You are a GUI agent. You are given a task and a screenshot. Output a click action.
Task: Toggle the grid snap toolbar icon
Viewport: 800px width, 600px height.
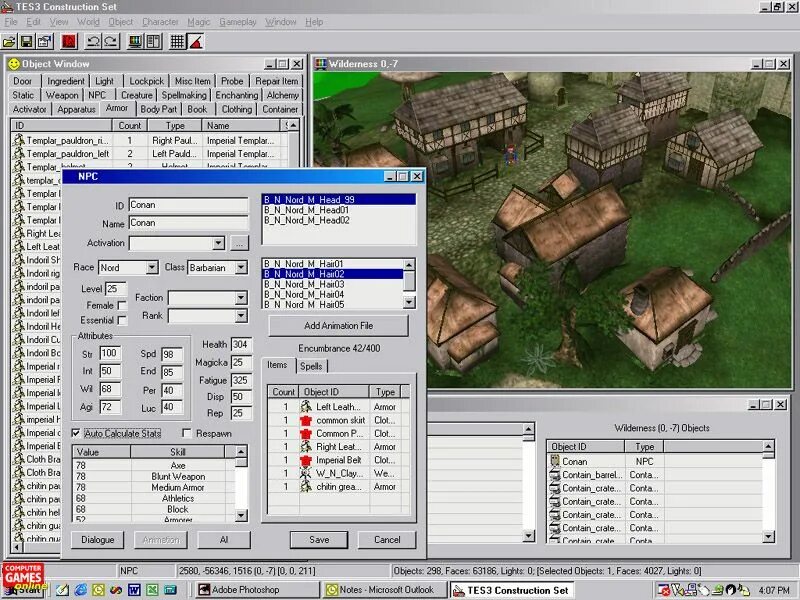point(177,42)
